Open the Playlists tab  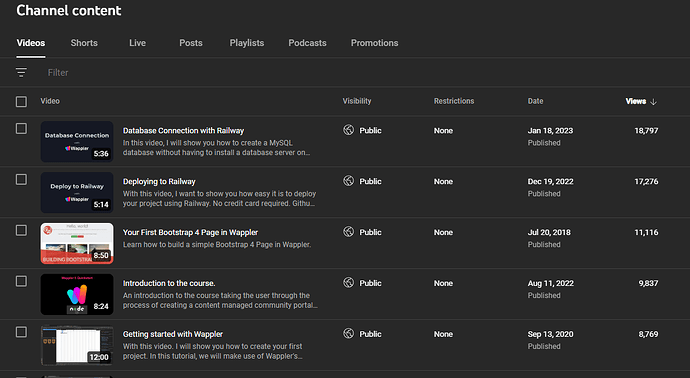tap(247, 43)
